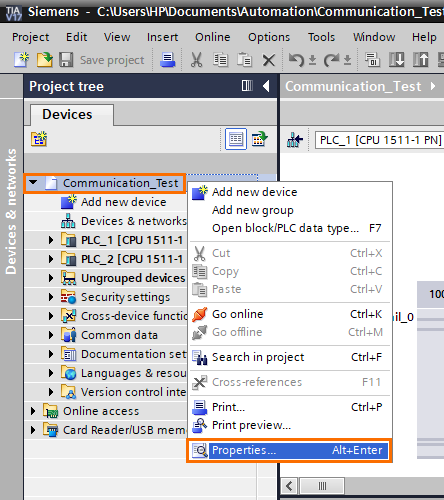Choose Add new group in context menu
Screen dimensions: 444x500
(289, 210)
